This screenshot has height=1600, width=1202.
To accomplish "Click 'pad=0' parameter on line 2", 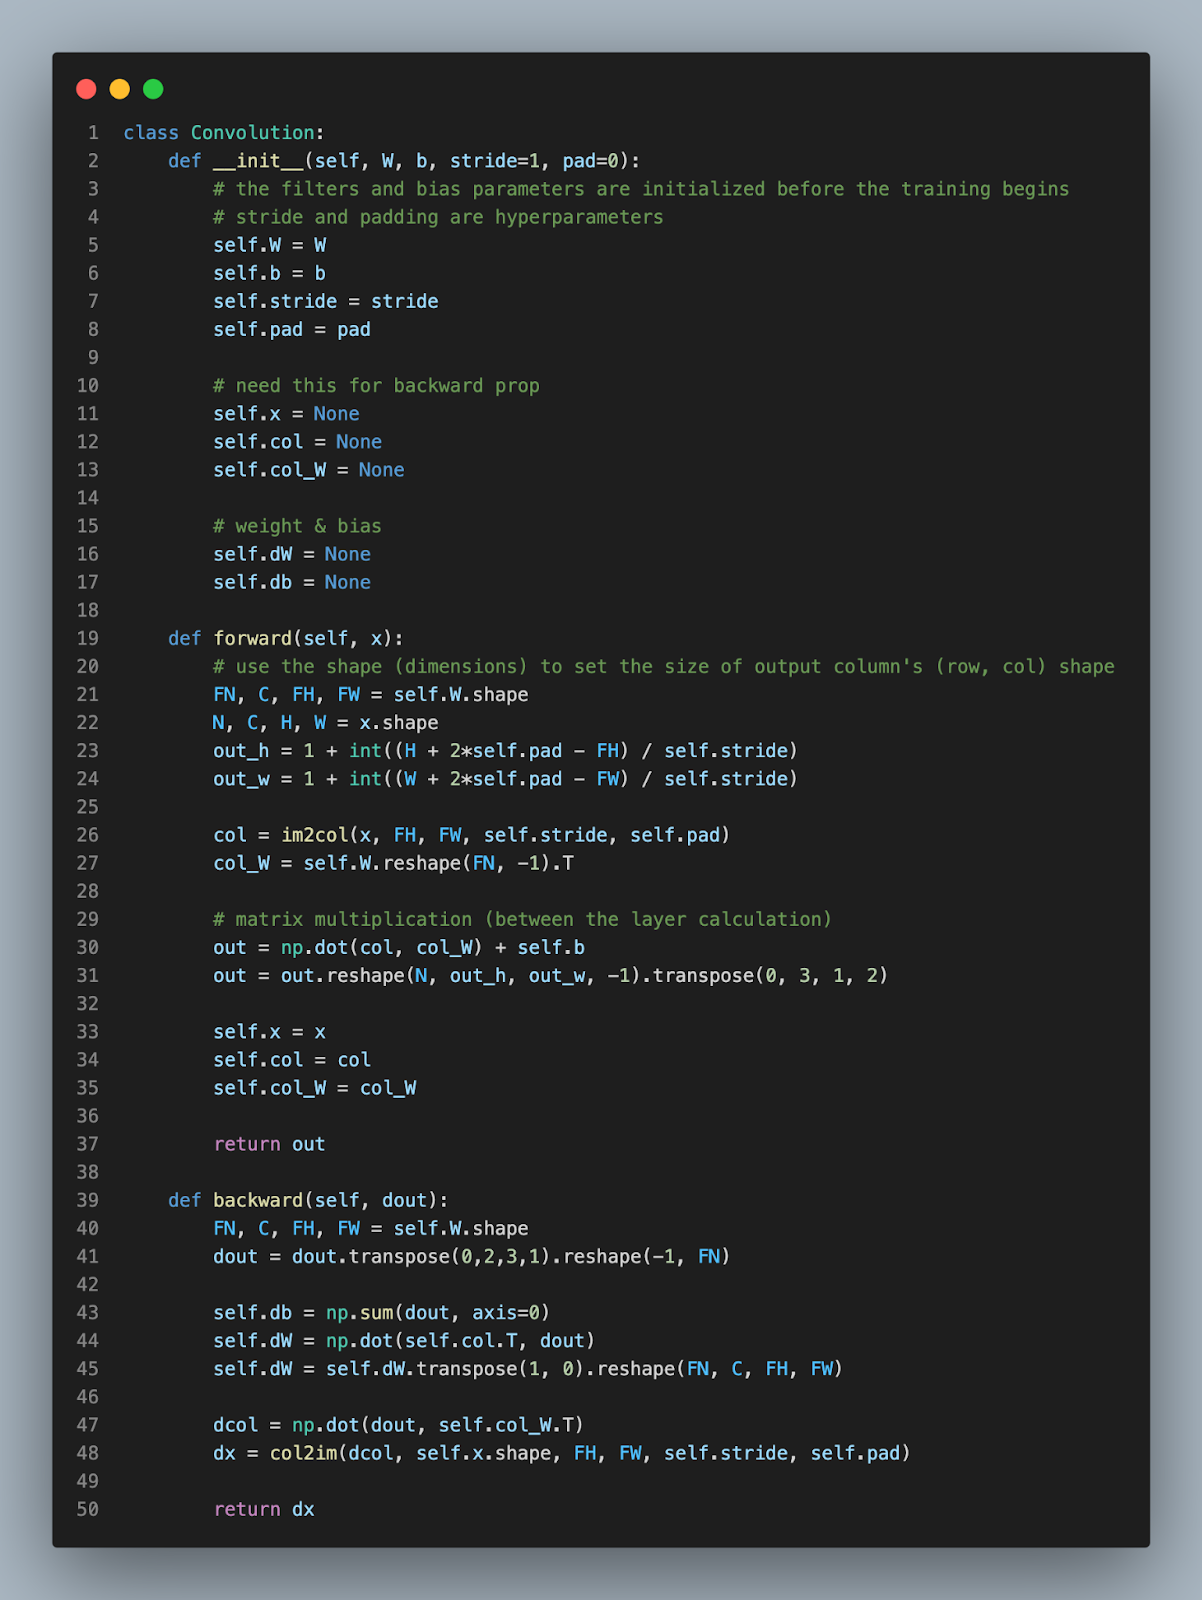I will click(x=591, y=161).
